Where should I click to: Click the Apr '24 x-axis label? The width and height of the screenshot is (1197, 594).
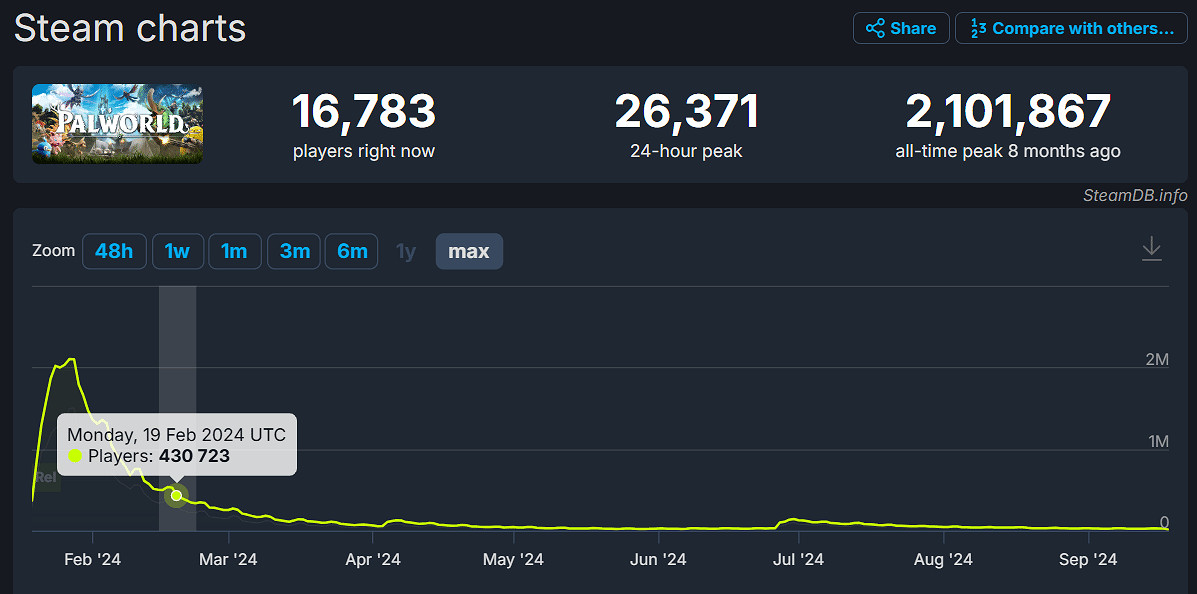tap(373, 559)
